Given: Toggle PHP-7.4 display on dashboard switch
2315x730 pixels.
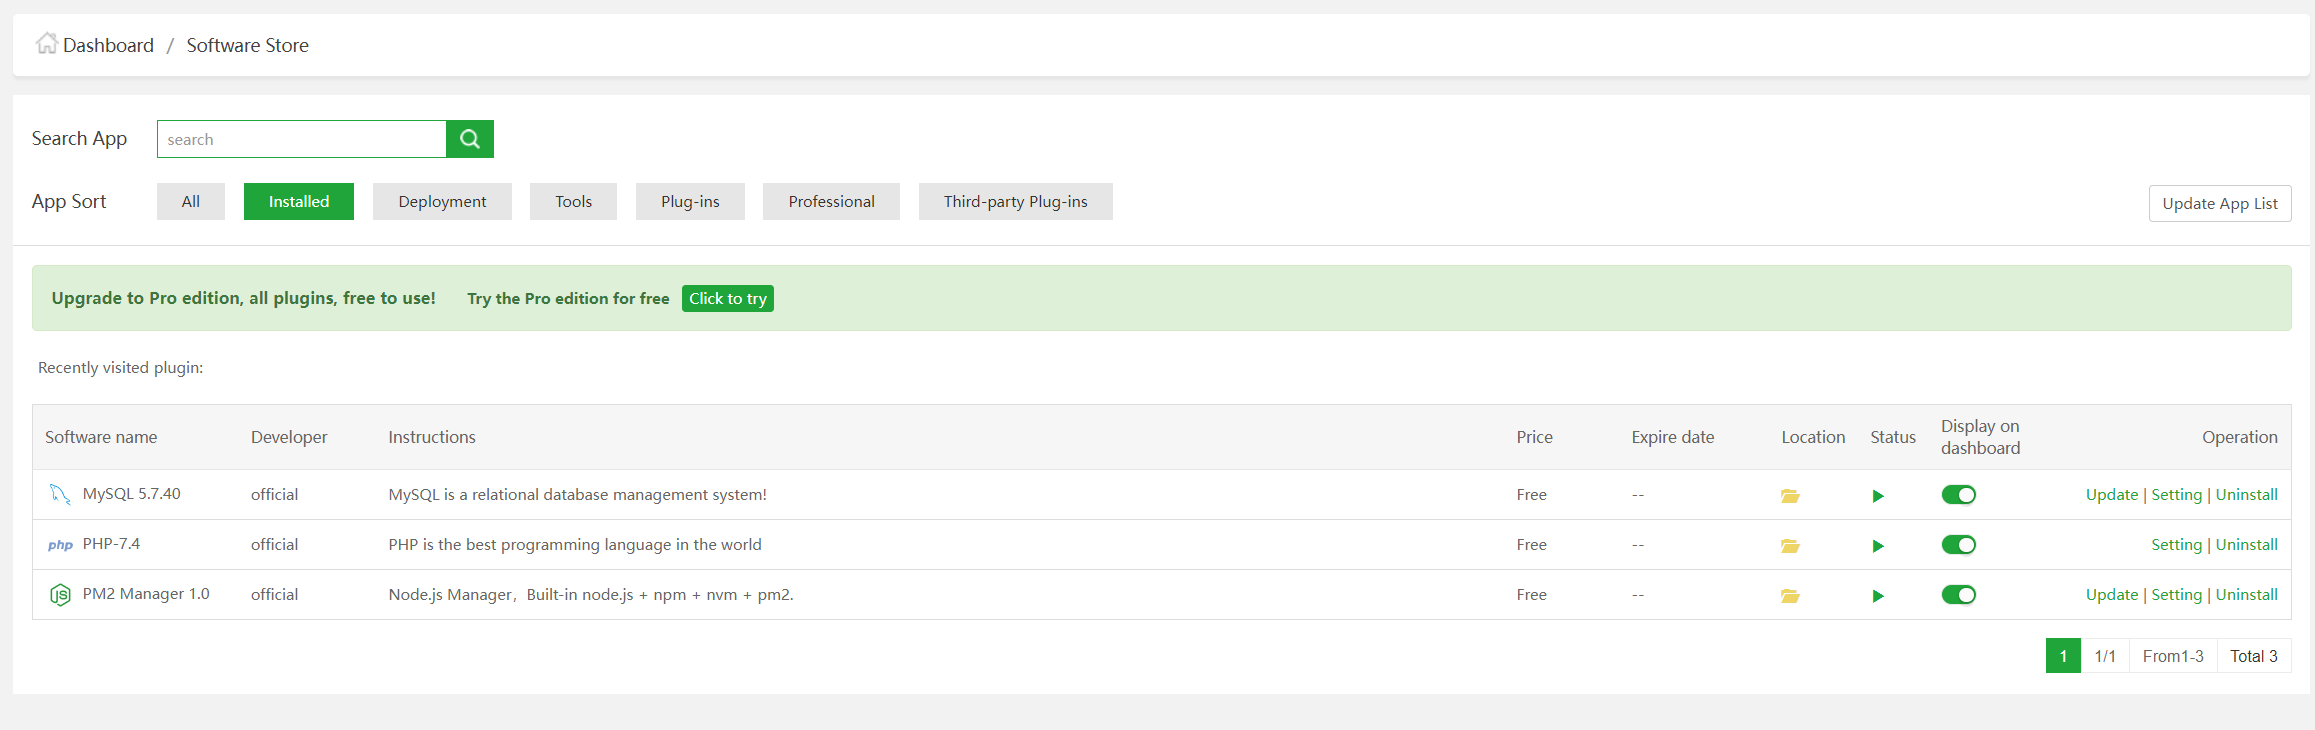Looking at the screenshot, I should click(1958, 545).
